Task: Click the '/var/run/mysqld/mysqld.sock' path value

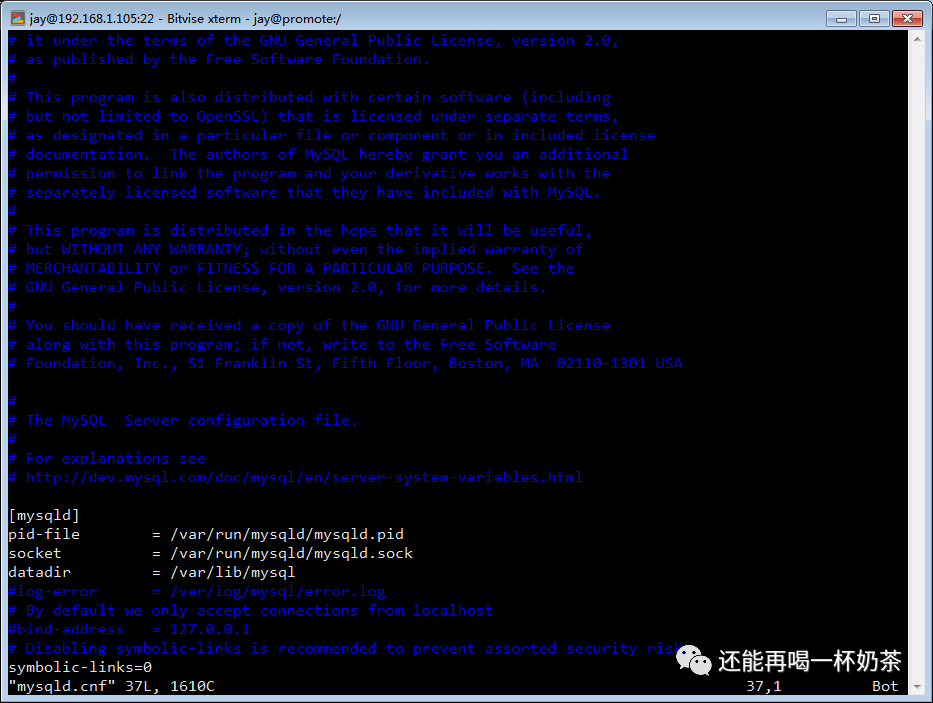Action: (292, 554)
